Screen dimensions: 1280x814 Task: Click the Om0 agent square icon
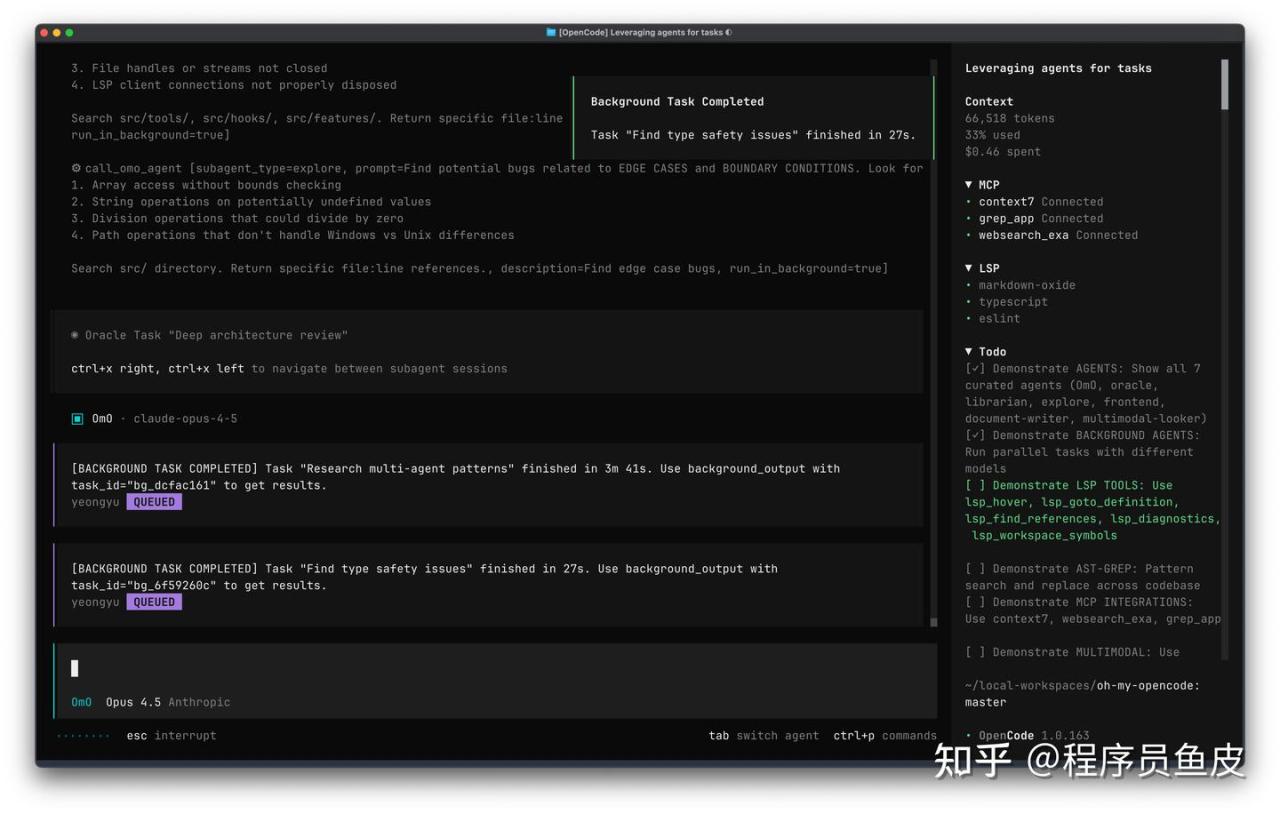pos(77,418)
